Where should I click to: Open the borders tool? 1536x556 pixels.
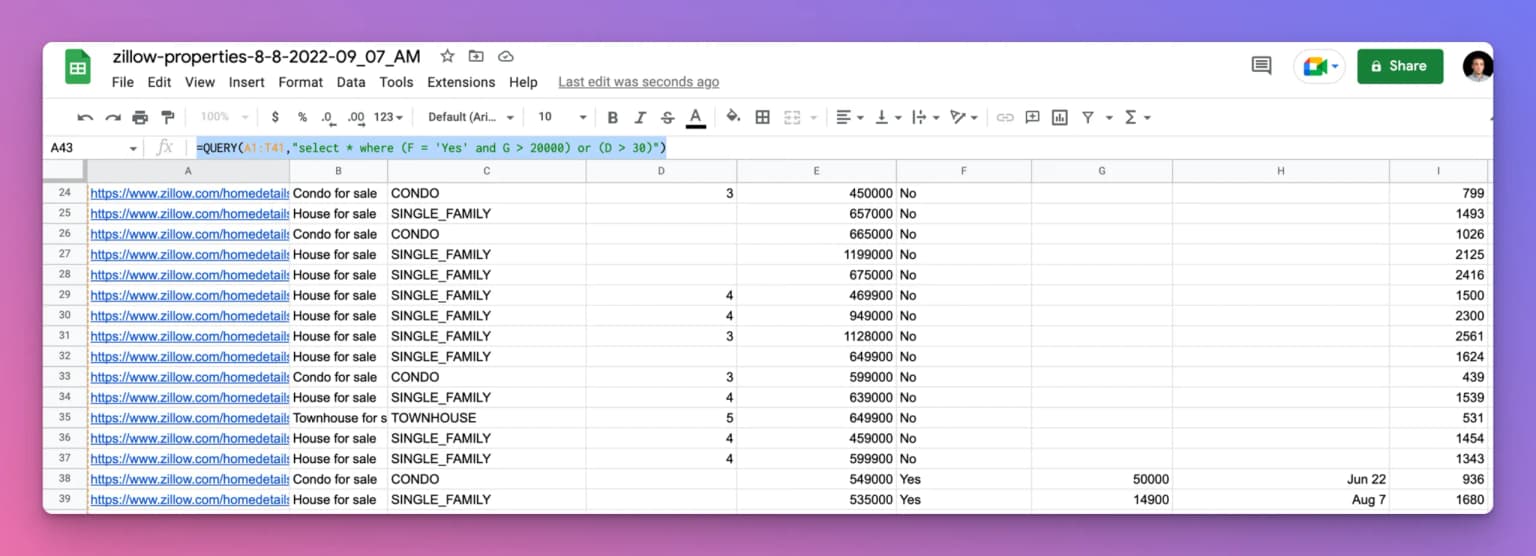point(762,117)
